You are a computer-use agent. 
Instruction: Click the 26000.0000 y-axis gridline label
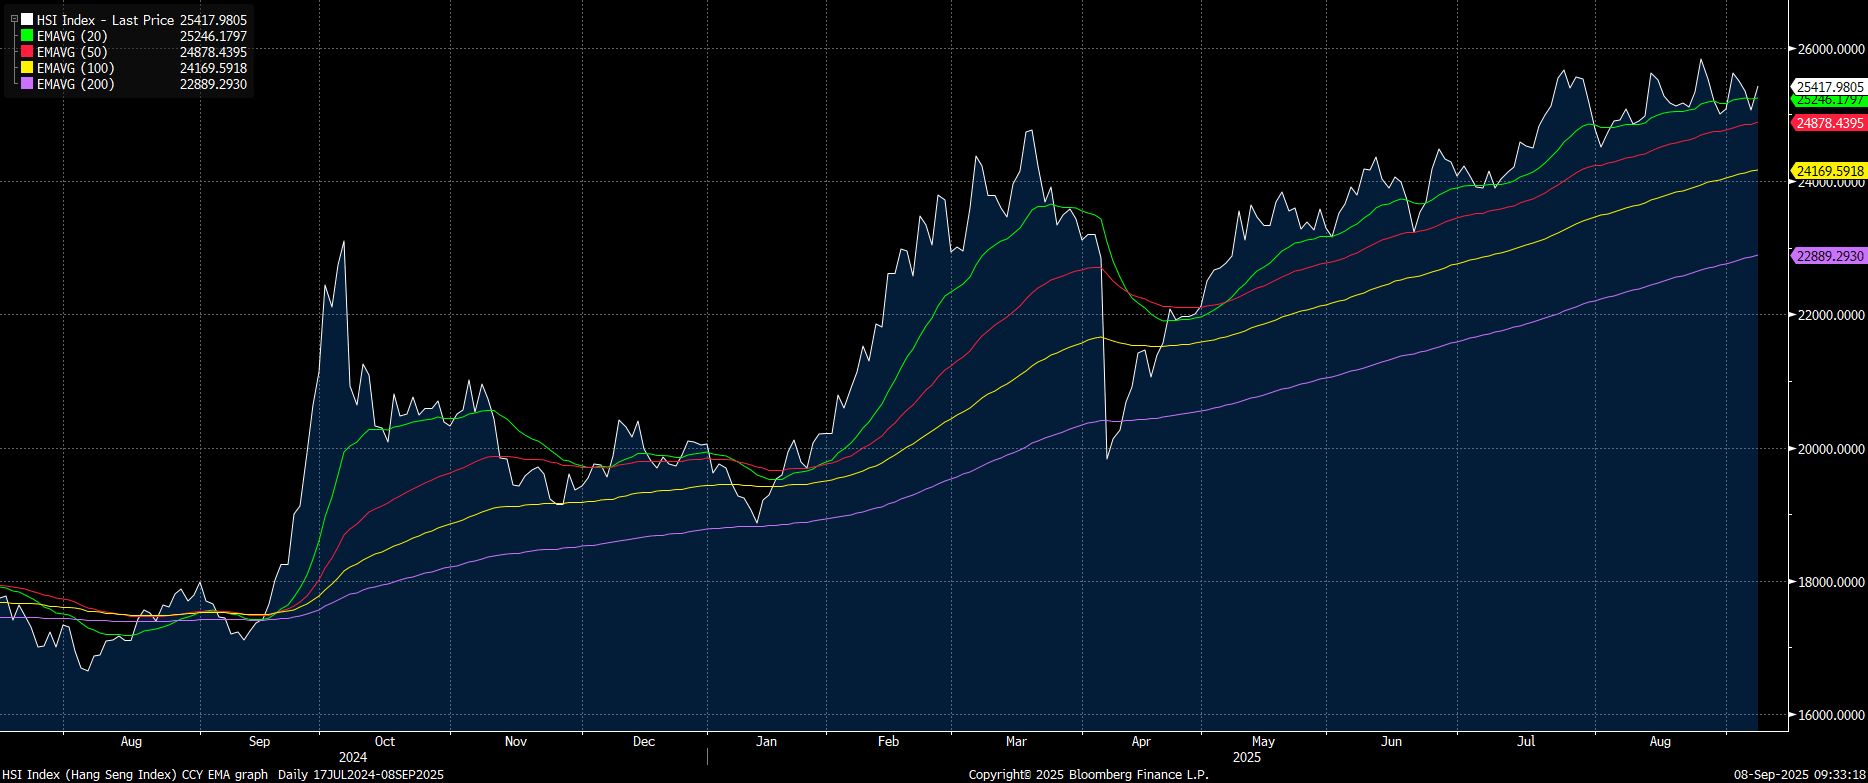pyautogui.click(x=1829, y=49)
